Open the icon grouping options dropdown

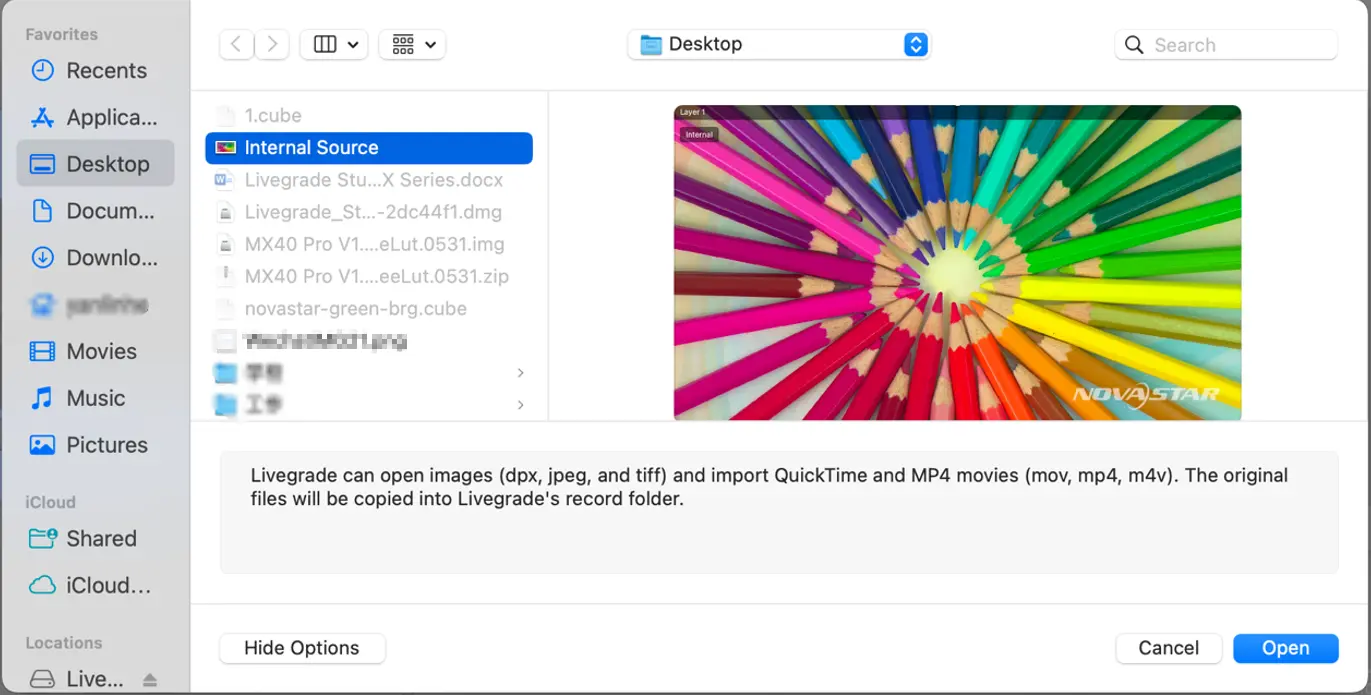[413, 44]
